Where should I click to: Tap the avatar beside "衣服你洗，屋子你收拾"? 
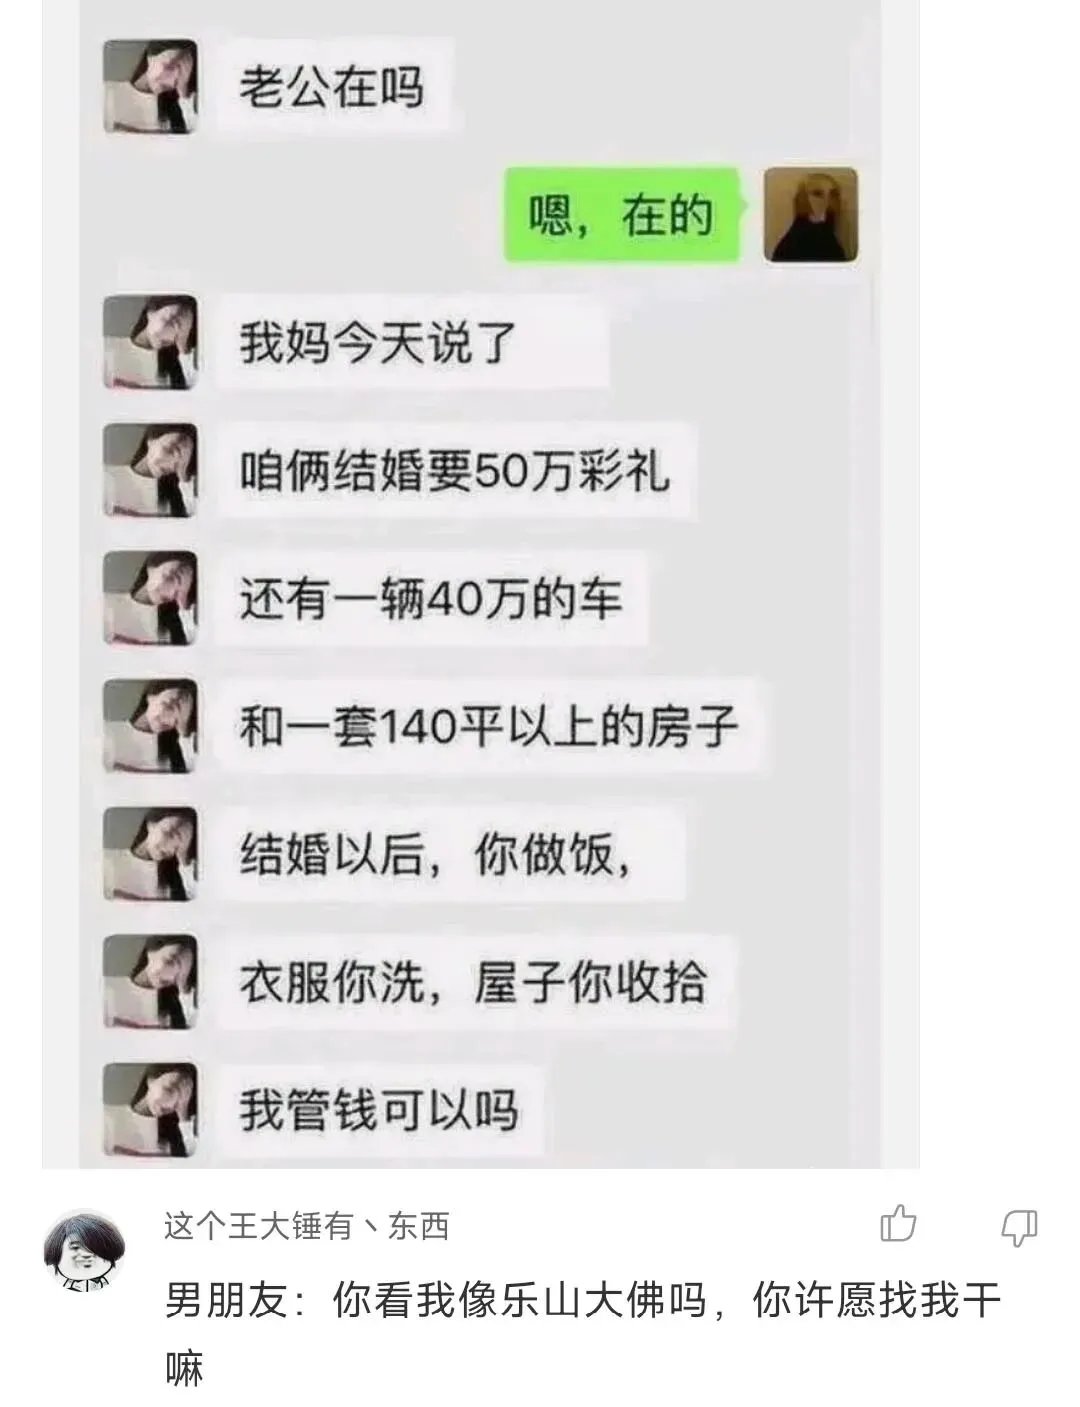click(x=151, y=983)
